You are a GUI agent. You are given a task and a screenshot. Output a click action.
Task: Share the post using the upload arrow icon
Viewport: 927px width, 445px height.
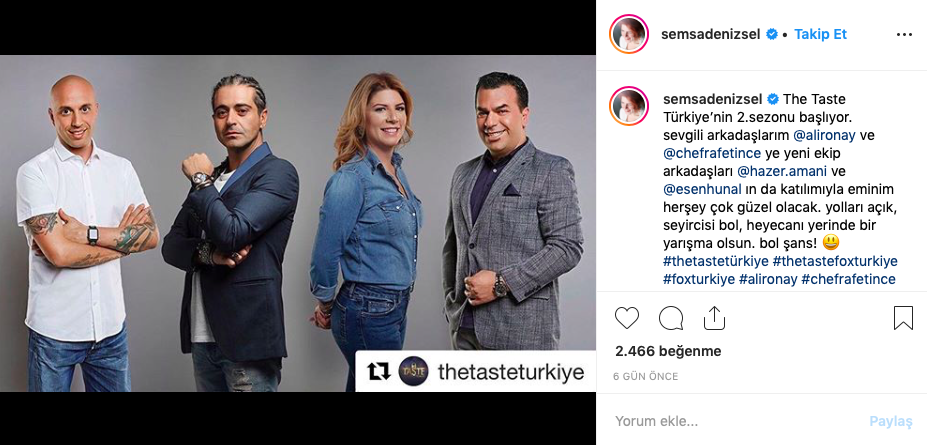click(714, 318)
